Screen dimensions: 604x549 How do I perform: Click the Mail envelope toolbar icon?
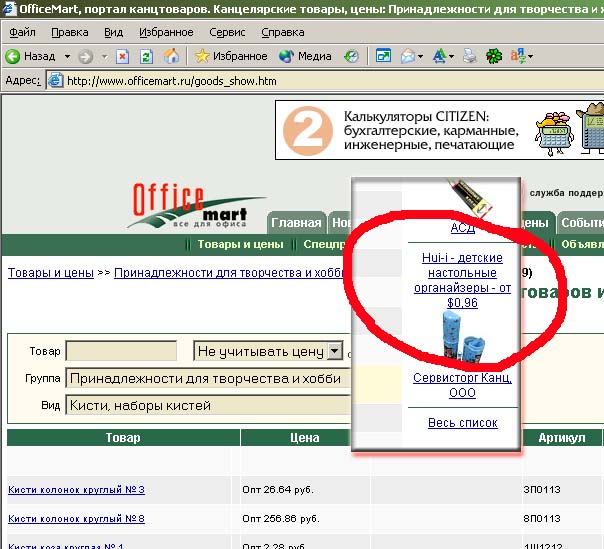tap(408, 56)
